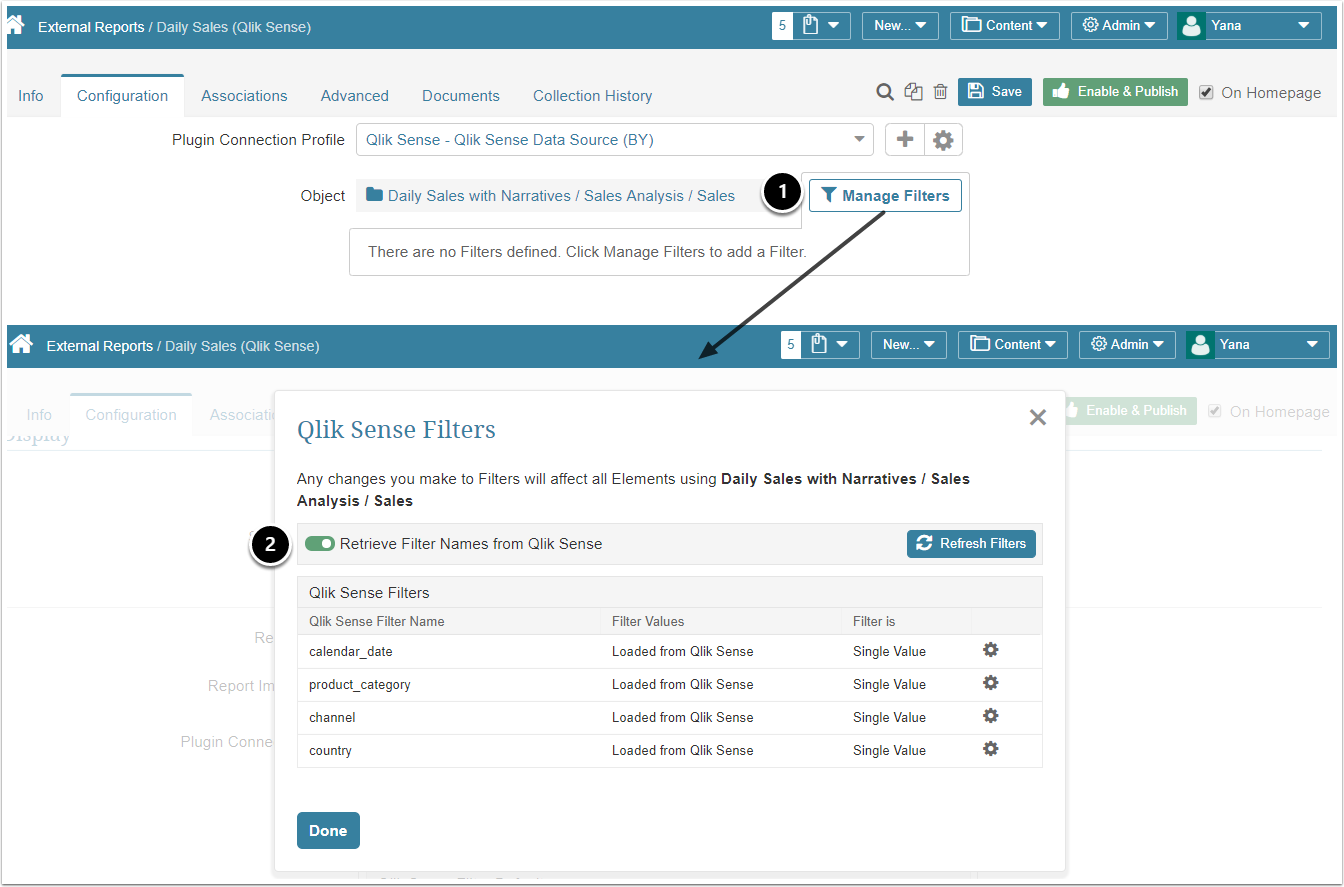This screenshot has width=1344, height=887.
Task: Click the Manage Filters button
Action: pos(885,196)
